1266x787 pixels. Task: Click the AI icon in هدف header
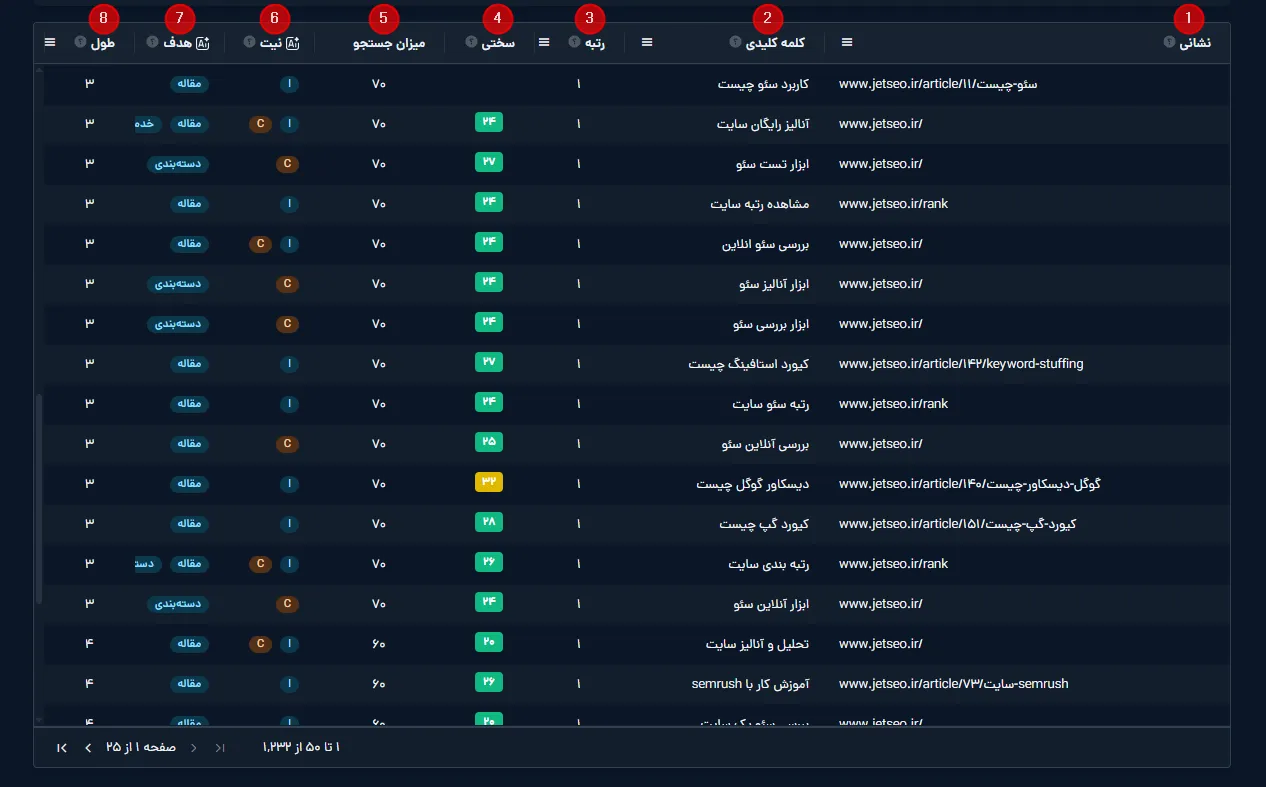coord(203,43)
